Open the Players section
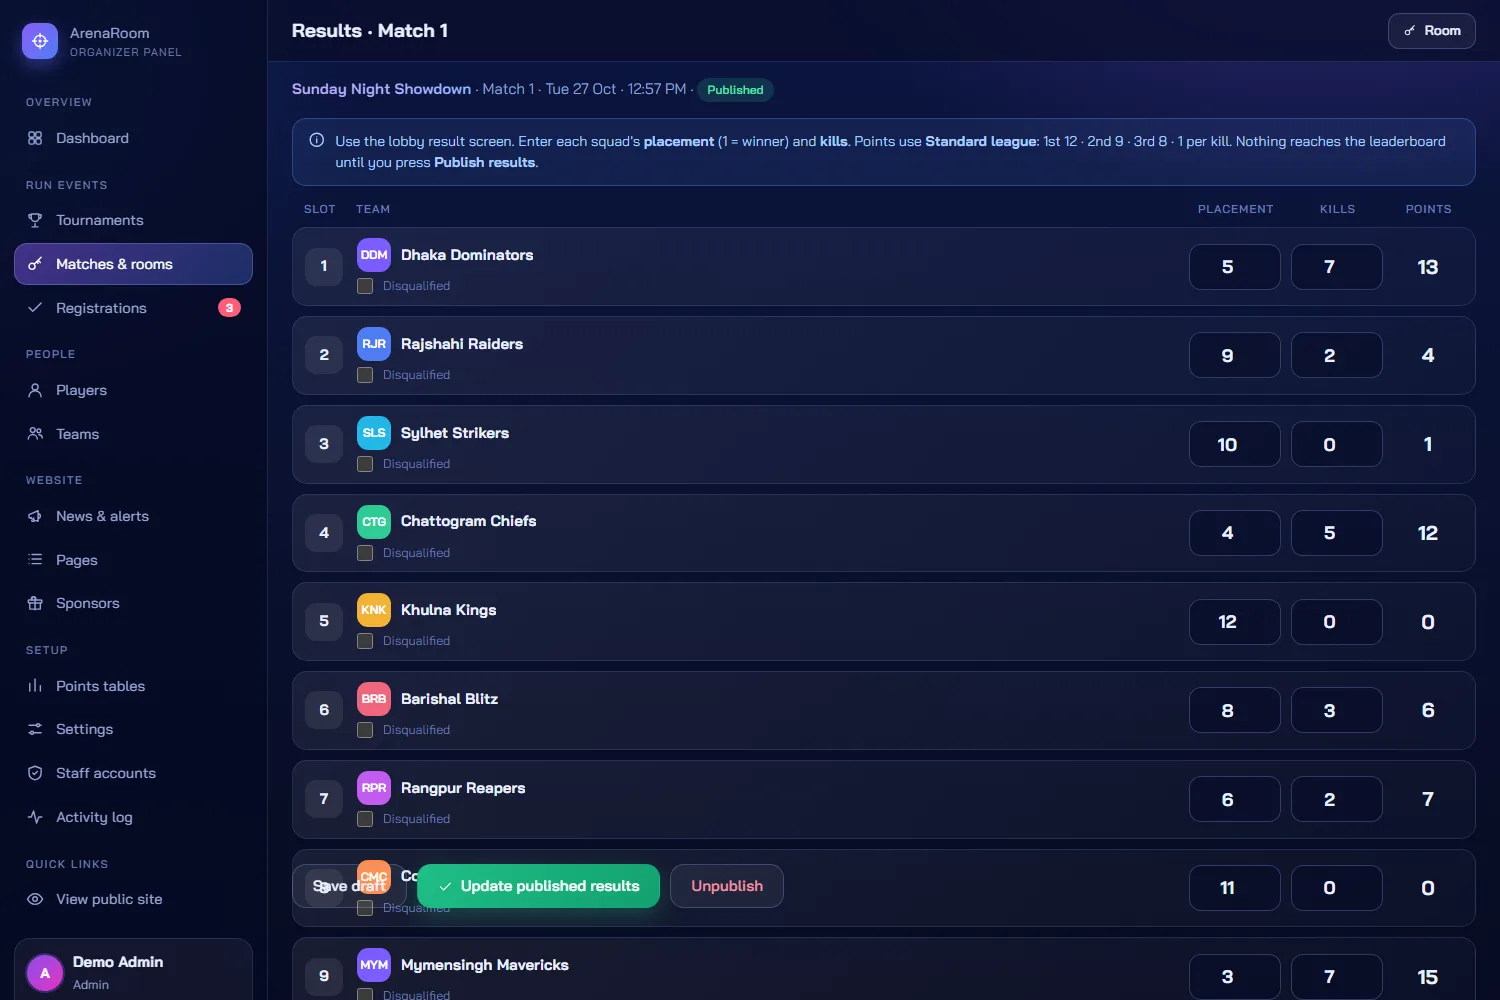The height and width of the screenshot is (1000, 1500). click(133, 390)
